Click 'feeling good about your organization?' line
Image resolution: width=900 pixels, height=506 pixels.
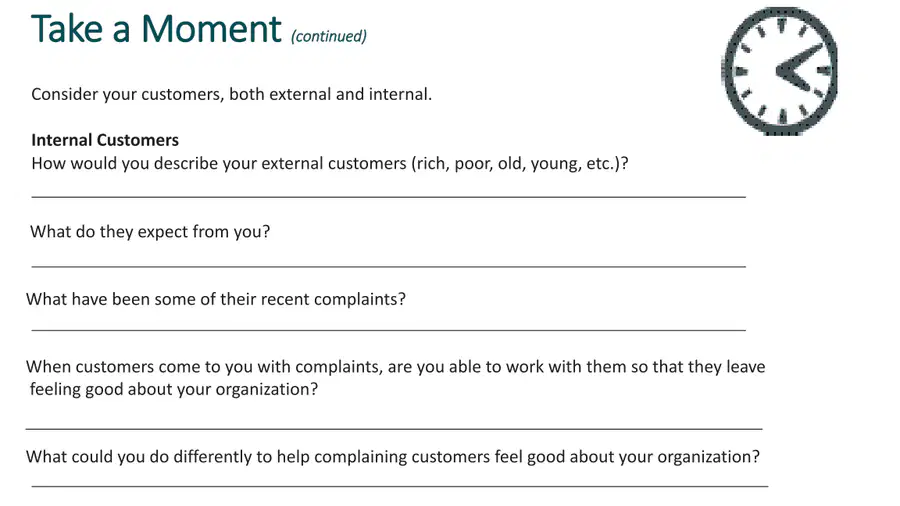pos(174,390)
